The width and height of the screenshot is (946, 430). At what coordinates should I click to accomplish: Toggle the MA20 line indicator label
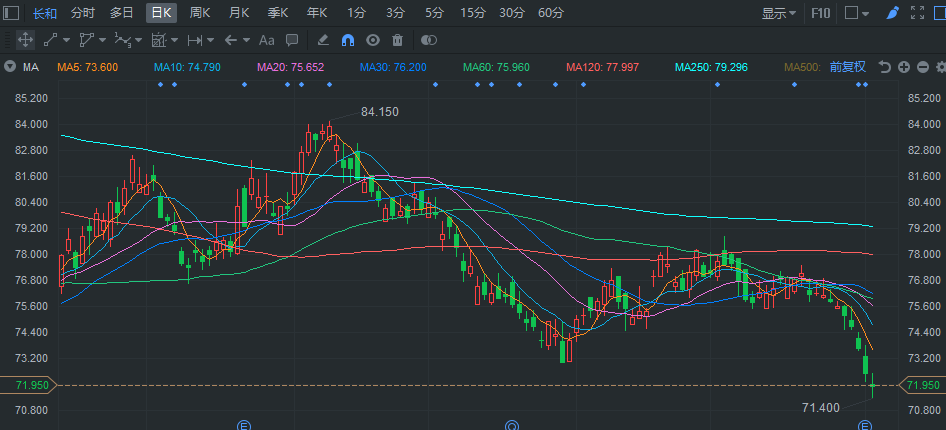point(291,67)
